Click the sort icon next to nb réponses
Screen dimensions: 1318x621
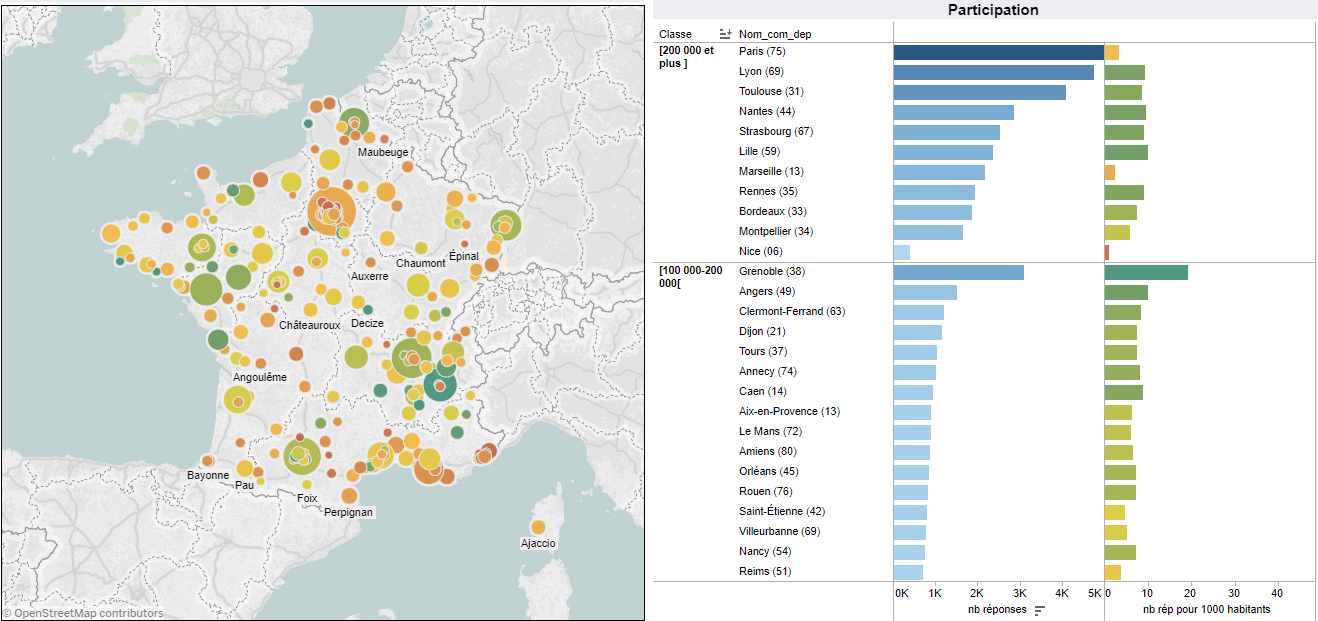click(1040, 610)
